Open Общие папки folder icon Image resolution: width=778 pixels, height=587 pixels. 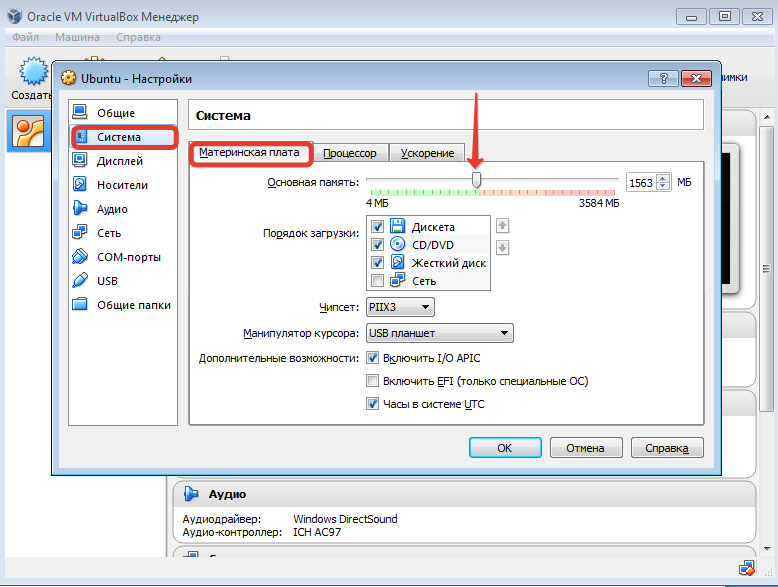coord(80,304)
